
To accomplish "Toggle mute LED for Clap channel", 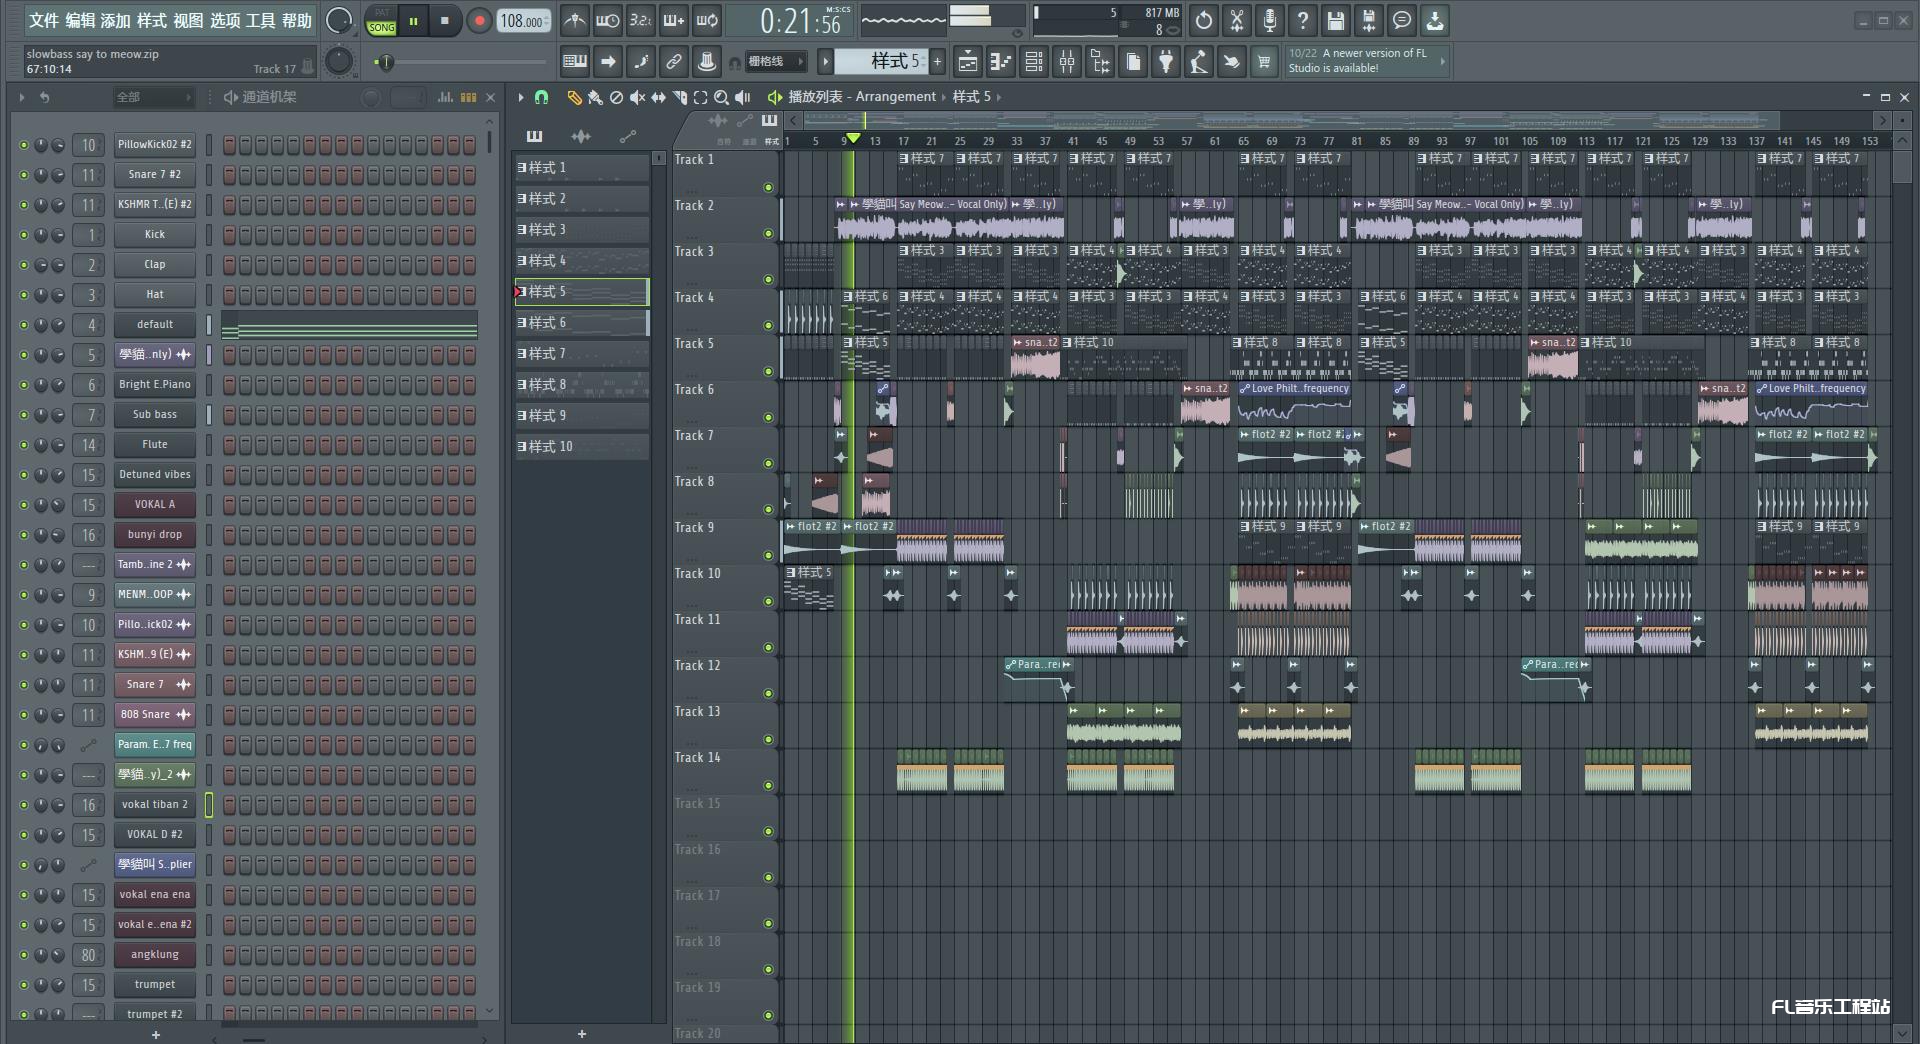I will pos(24,265).
